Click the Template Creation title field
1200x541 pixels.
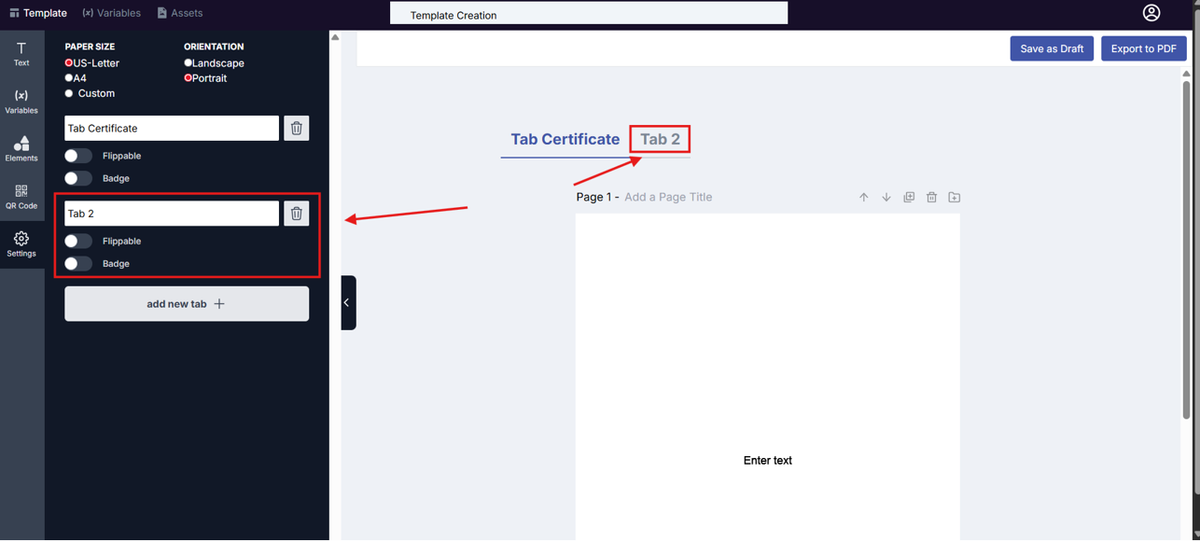pyautogui.click(x=589, y=14)
